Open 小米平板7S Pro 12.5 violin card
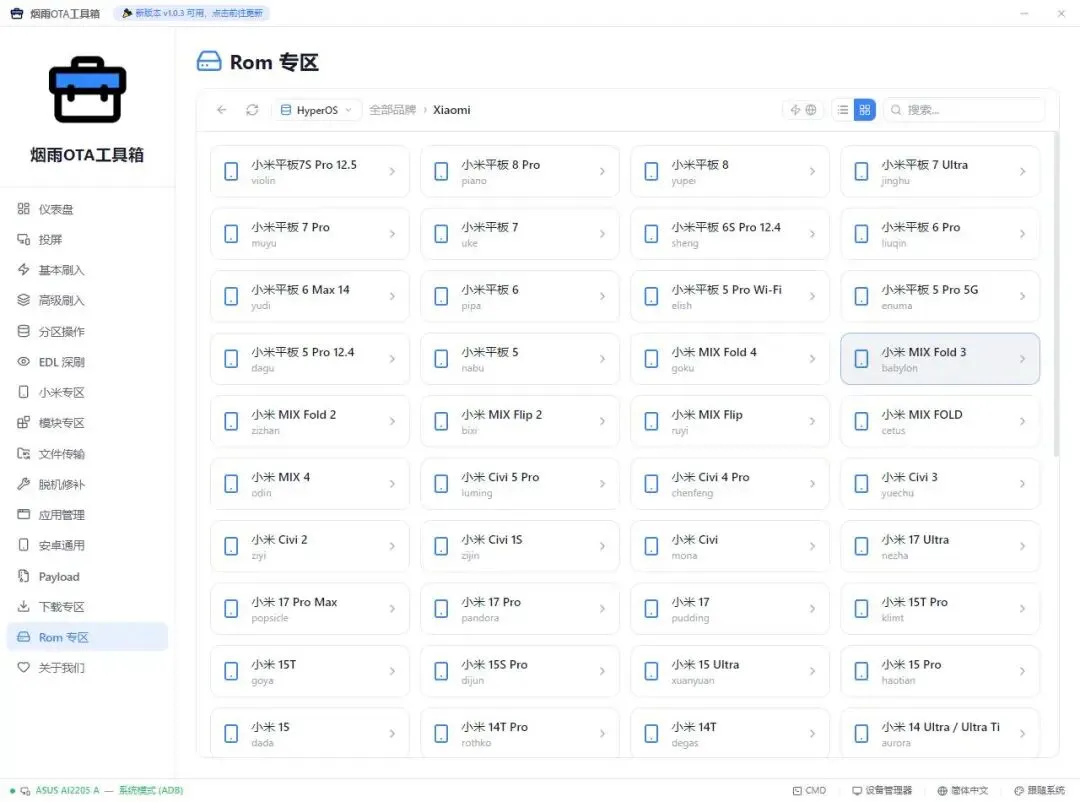This screenshot has height=802, width=1080. point(310,172)
